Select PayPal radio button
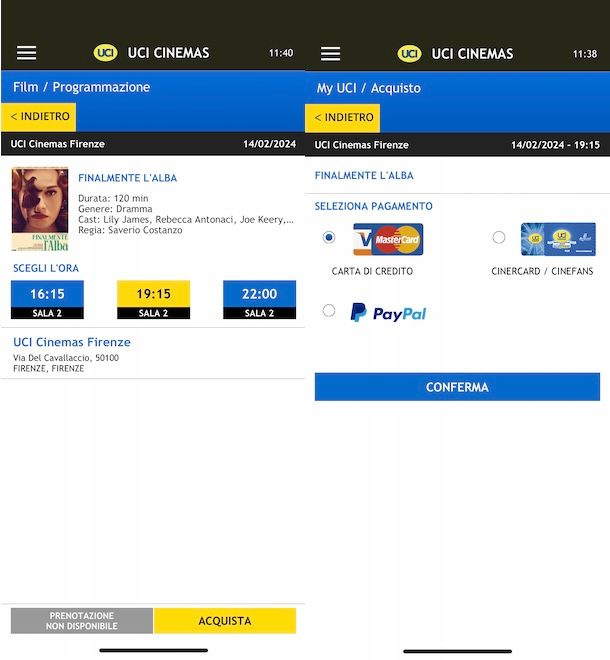Image resolution: width=610 pixels, height=660 pixels. click(x=329, y=311)
